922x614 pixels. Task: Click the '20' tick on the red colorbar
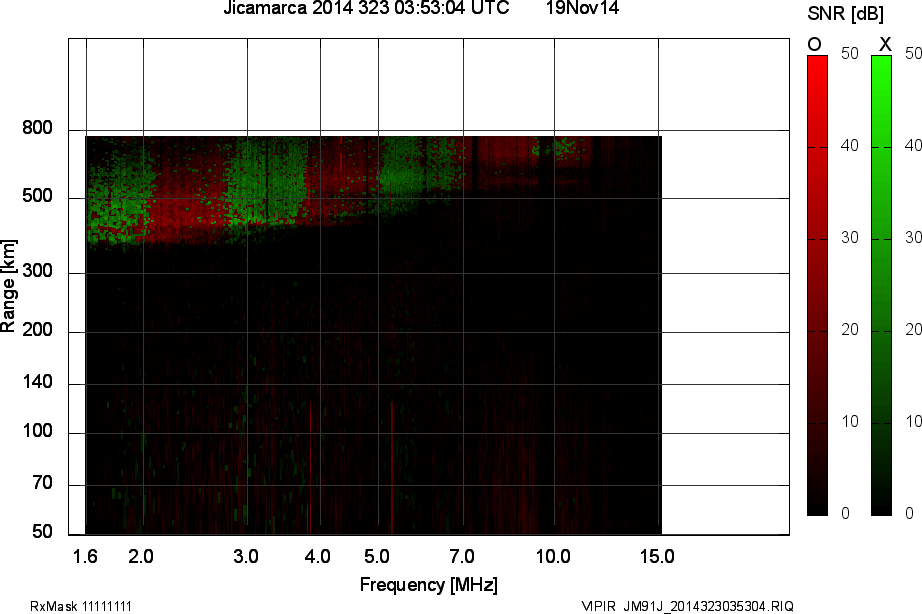point(850,329)
